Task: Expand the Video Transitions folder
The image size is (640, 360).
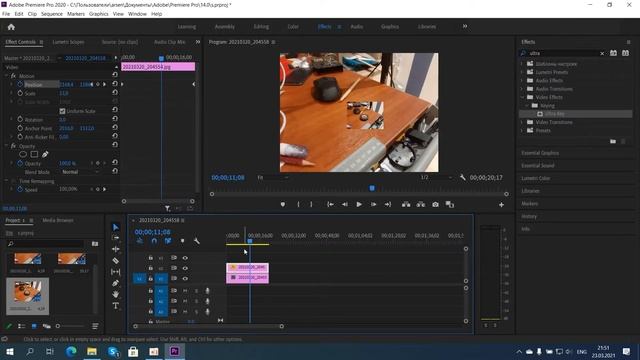Action: click(522, 122)
